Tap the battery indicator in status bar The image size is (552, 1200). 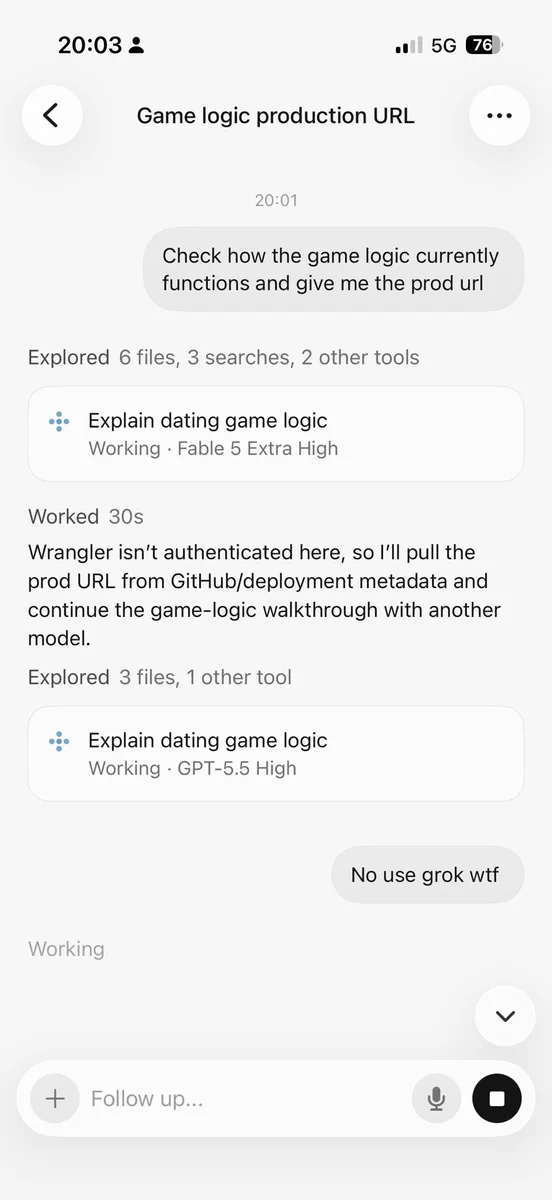tap(485, 45)
